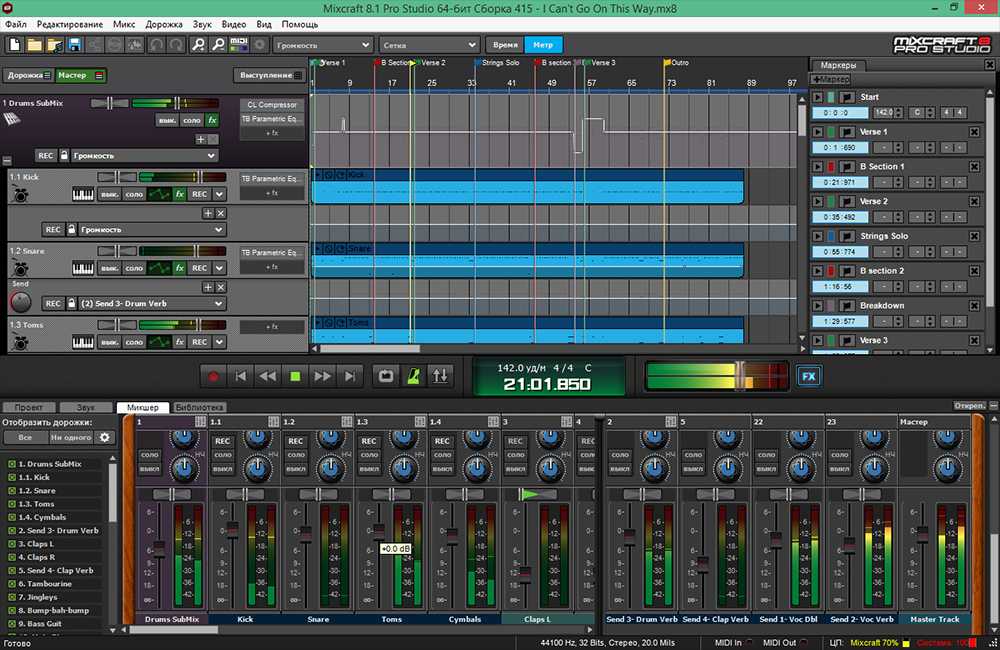Screen dimensions: 1000x650
Task: Click the +Маркер add marker button
Action: pyautogui.click(x=832, y=79)
